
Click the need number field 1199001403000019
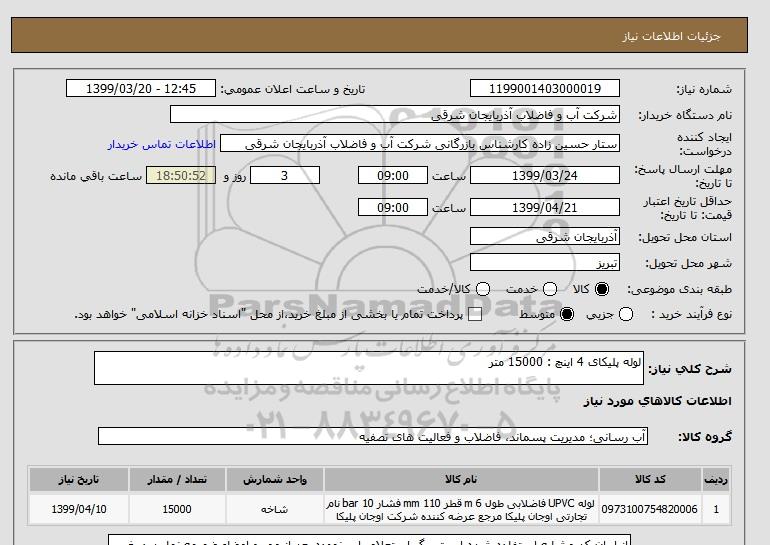[x=545, y=88]
